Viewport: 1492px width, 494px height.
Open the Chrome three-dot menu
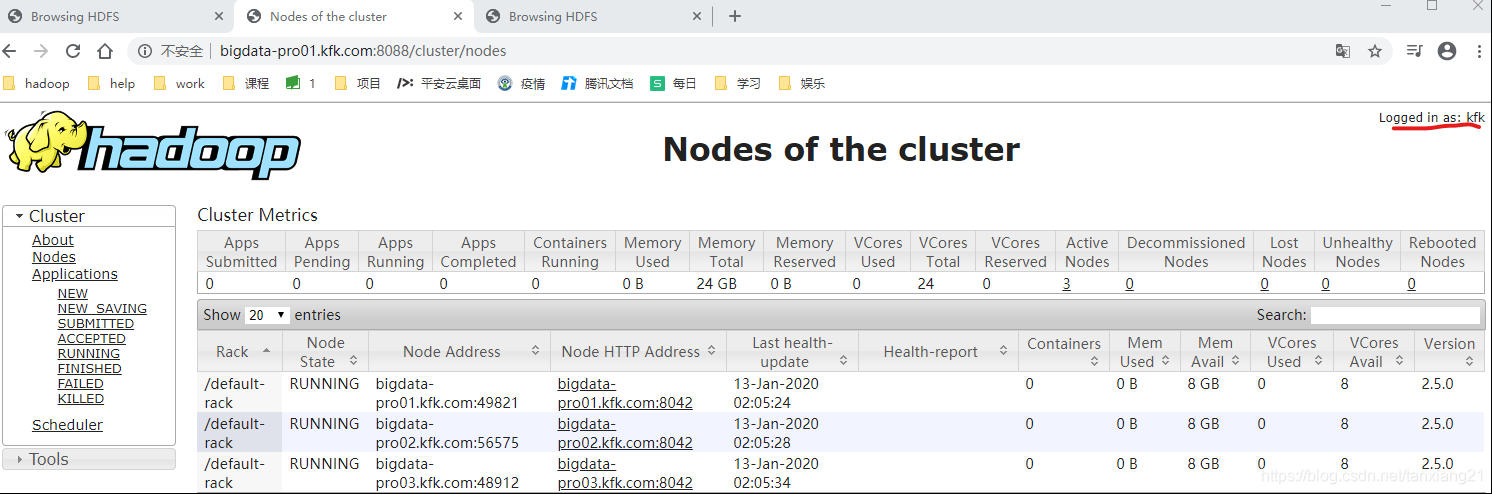1477,51
